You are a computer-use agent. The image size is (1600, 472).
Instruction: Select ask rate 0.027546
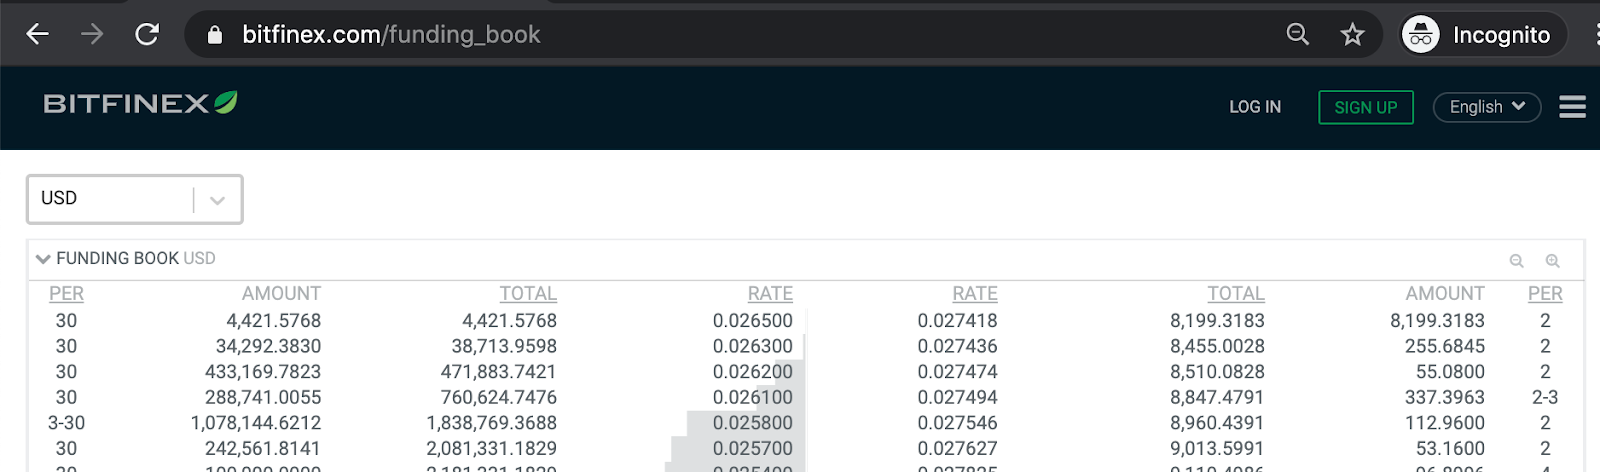pos(958,423)
